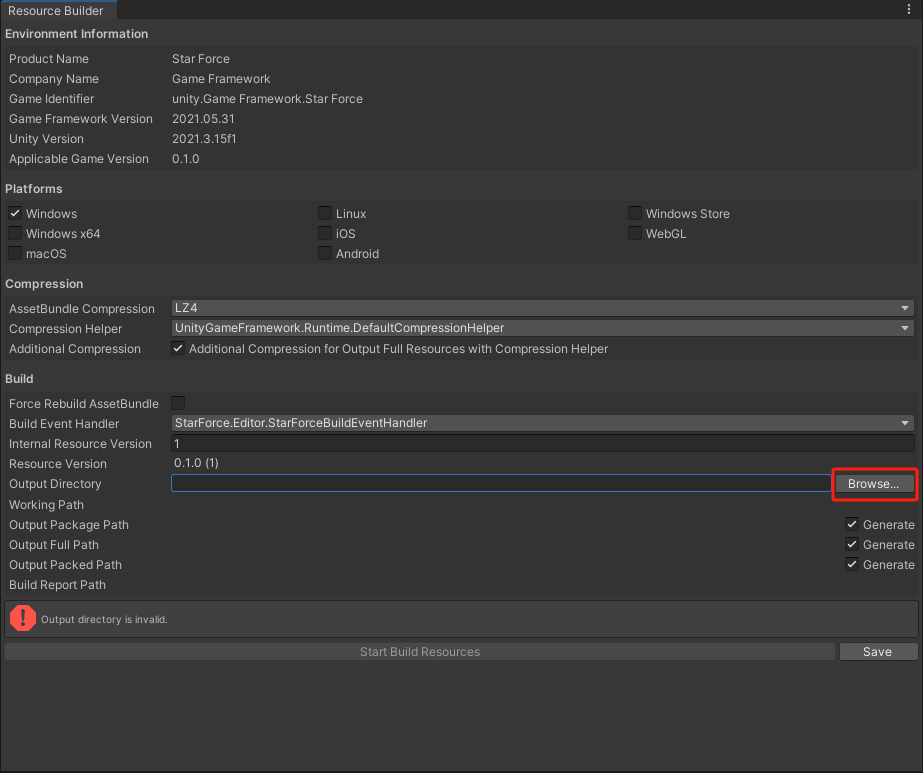Click the Save button
Image resolution: width=923 pixels, height=773 pixels.
coord(877,651)
